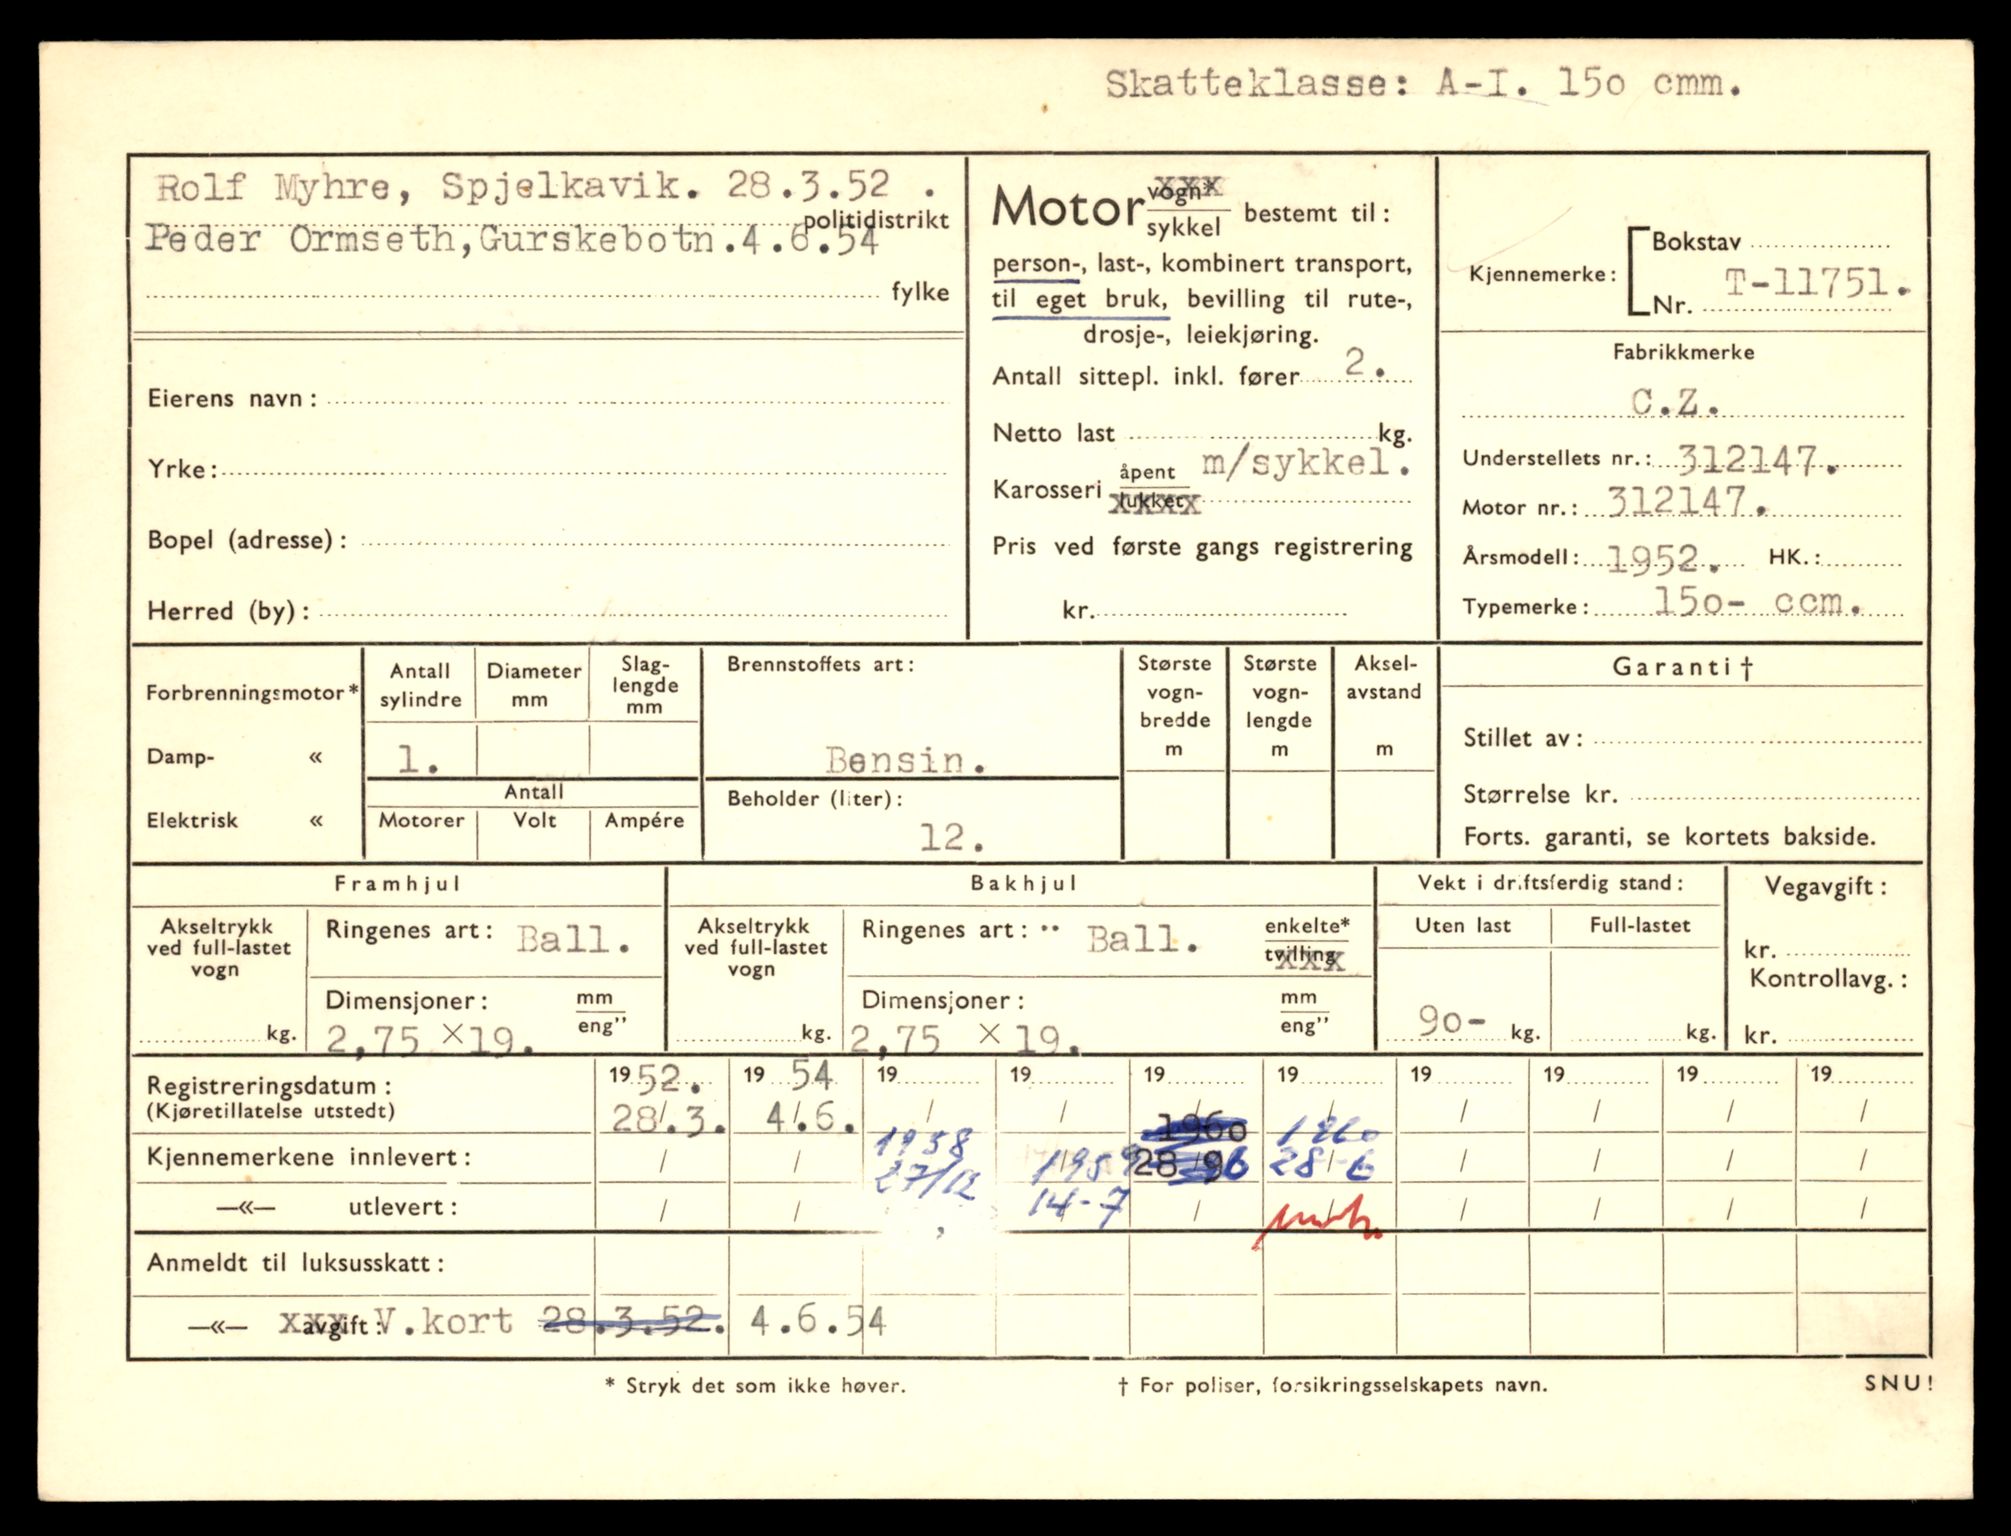The height and width of the screenshot is (1536, 2011).
Task: Click the cylinder count value '1.'
Action: tap(418, 760)
